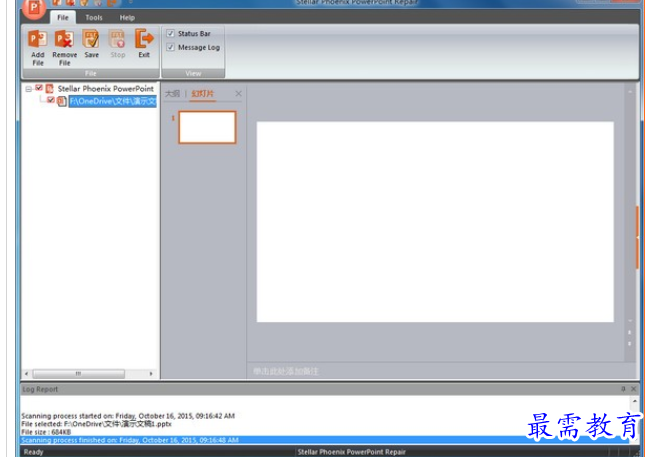Open the File ribbon tab
Viewport: 649px width, 457px height.
63,17
